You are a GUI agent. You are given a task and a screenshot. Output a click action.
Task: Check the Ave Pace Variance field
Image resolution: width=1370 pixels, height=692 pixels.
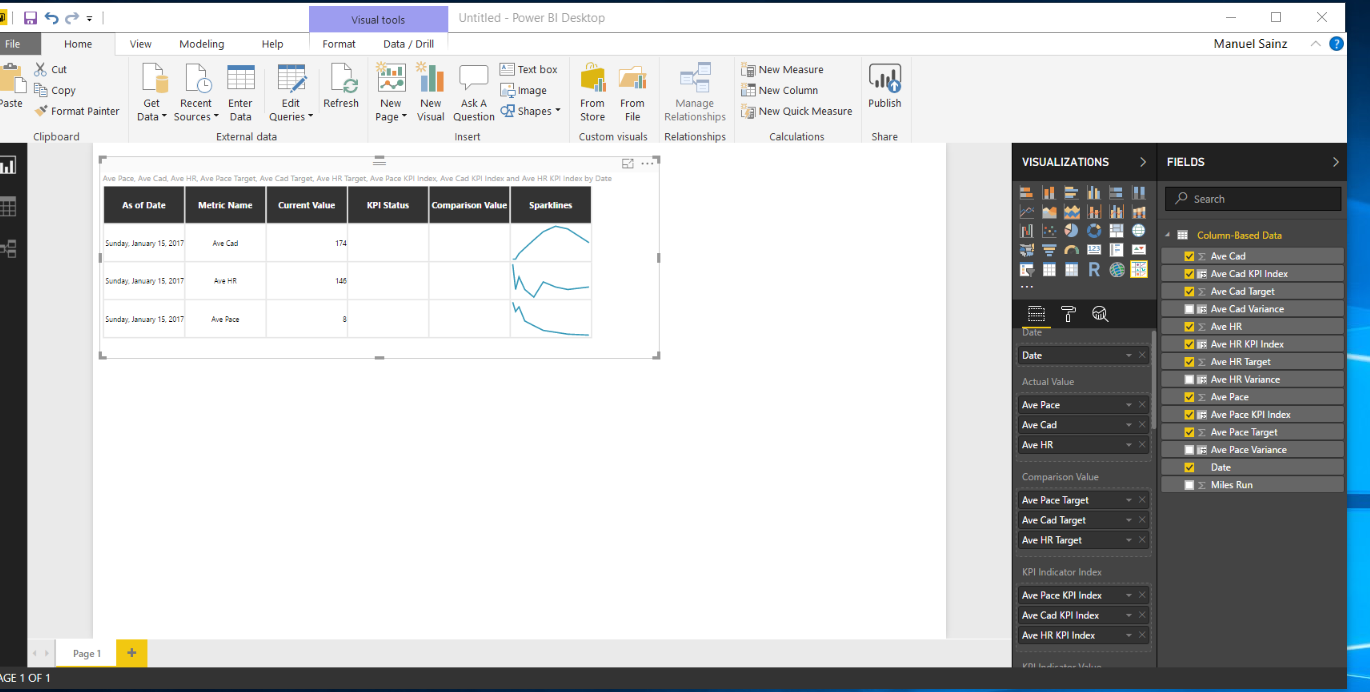click(x=1189, y=450)
